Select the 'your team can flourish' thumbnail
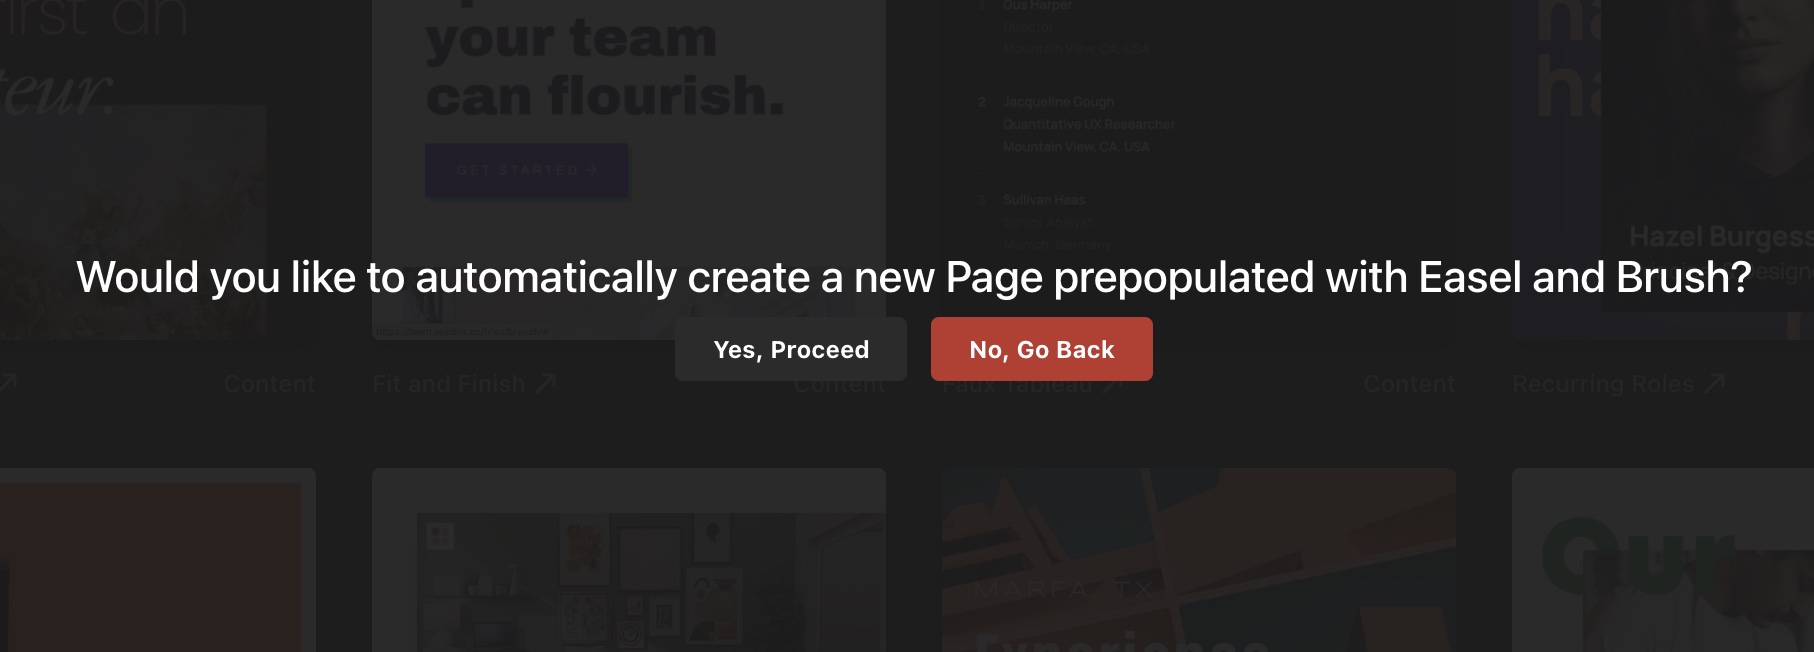 pyautogui.click(x=629, y=170)
